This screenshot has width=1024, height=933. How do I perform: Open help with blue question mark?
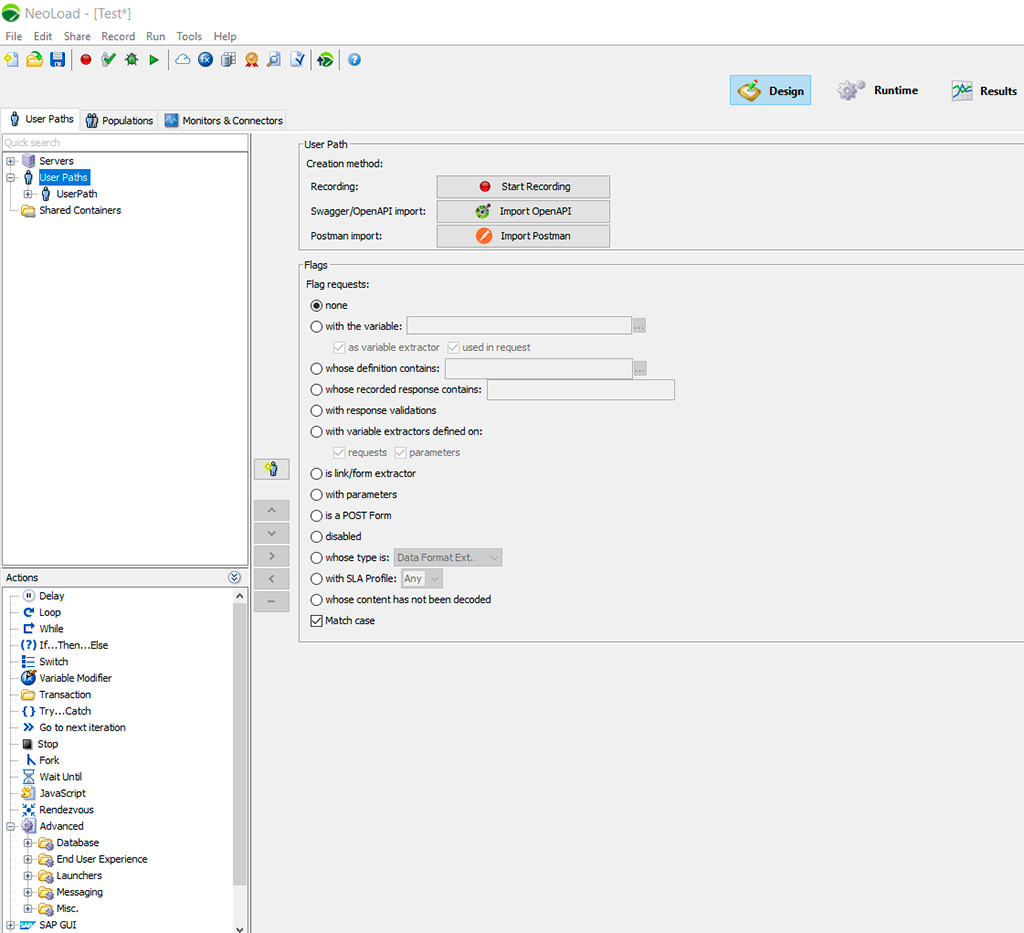click(x=354, y=60)
